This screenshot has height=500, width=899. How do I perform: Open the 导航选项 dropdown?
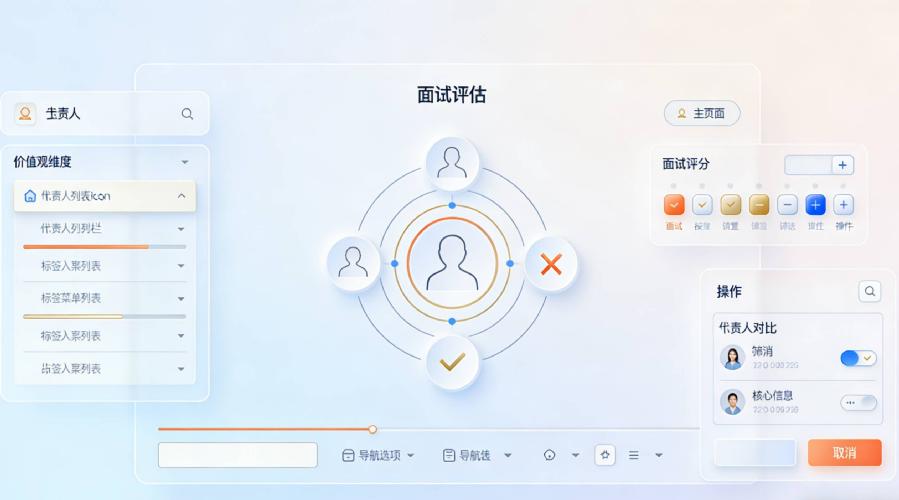coord(378,455)
